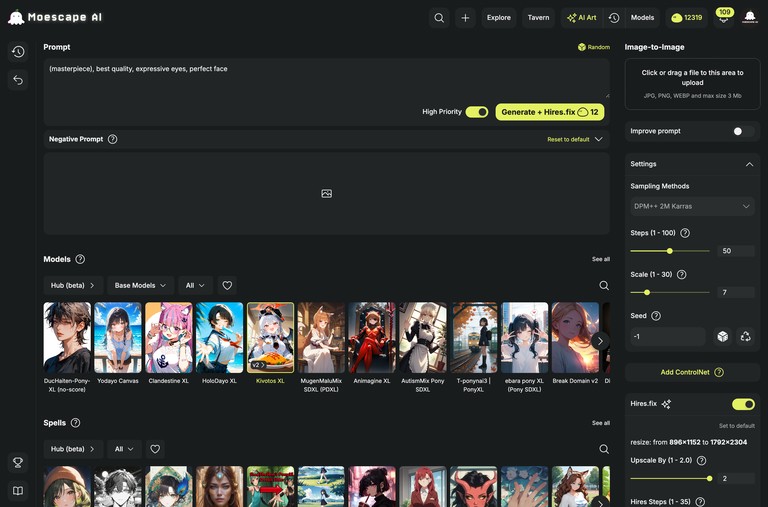Image resolution: width=768 pixels, height=507 pixels.
Task: Click the recycle seed icon
Action: click(x=746, y=337)
